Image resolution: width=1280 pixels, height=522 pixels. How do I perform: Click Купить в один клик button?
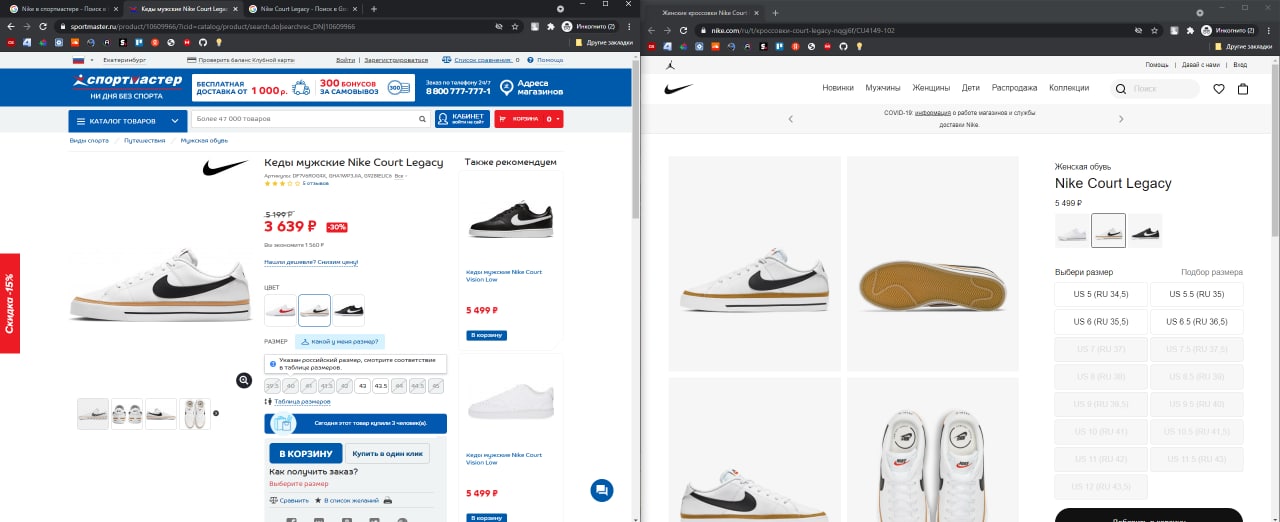[x=387, y=453]
